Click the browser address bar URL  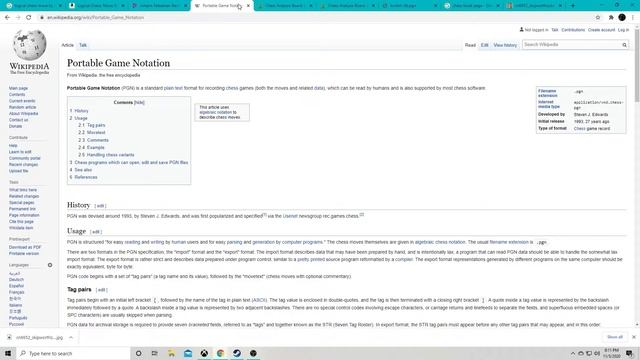pyautogui.click(x=96, y=18)
